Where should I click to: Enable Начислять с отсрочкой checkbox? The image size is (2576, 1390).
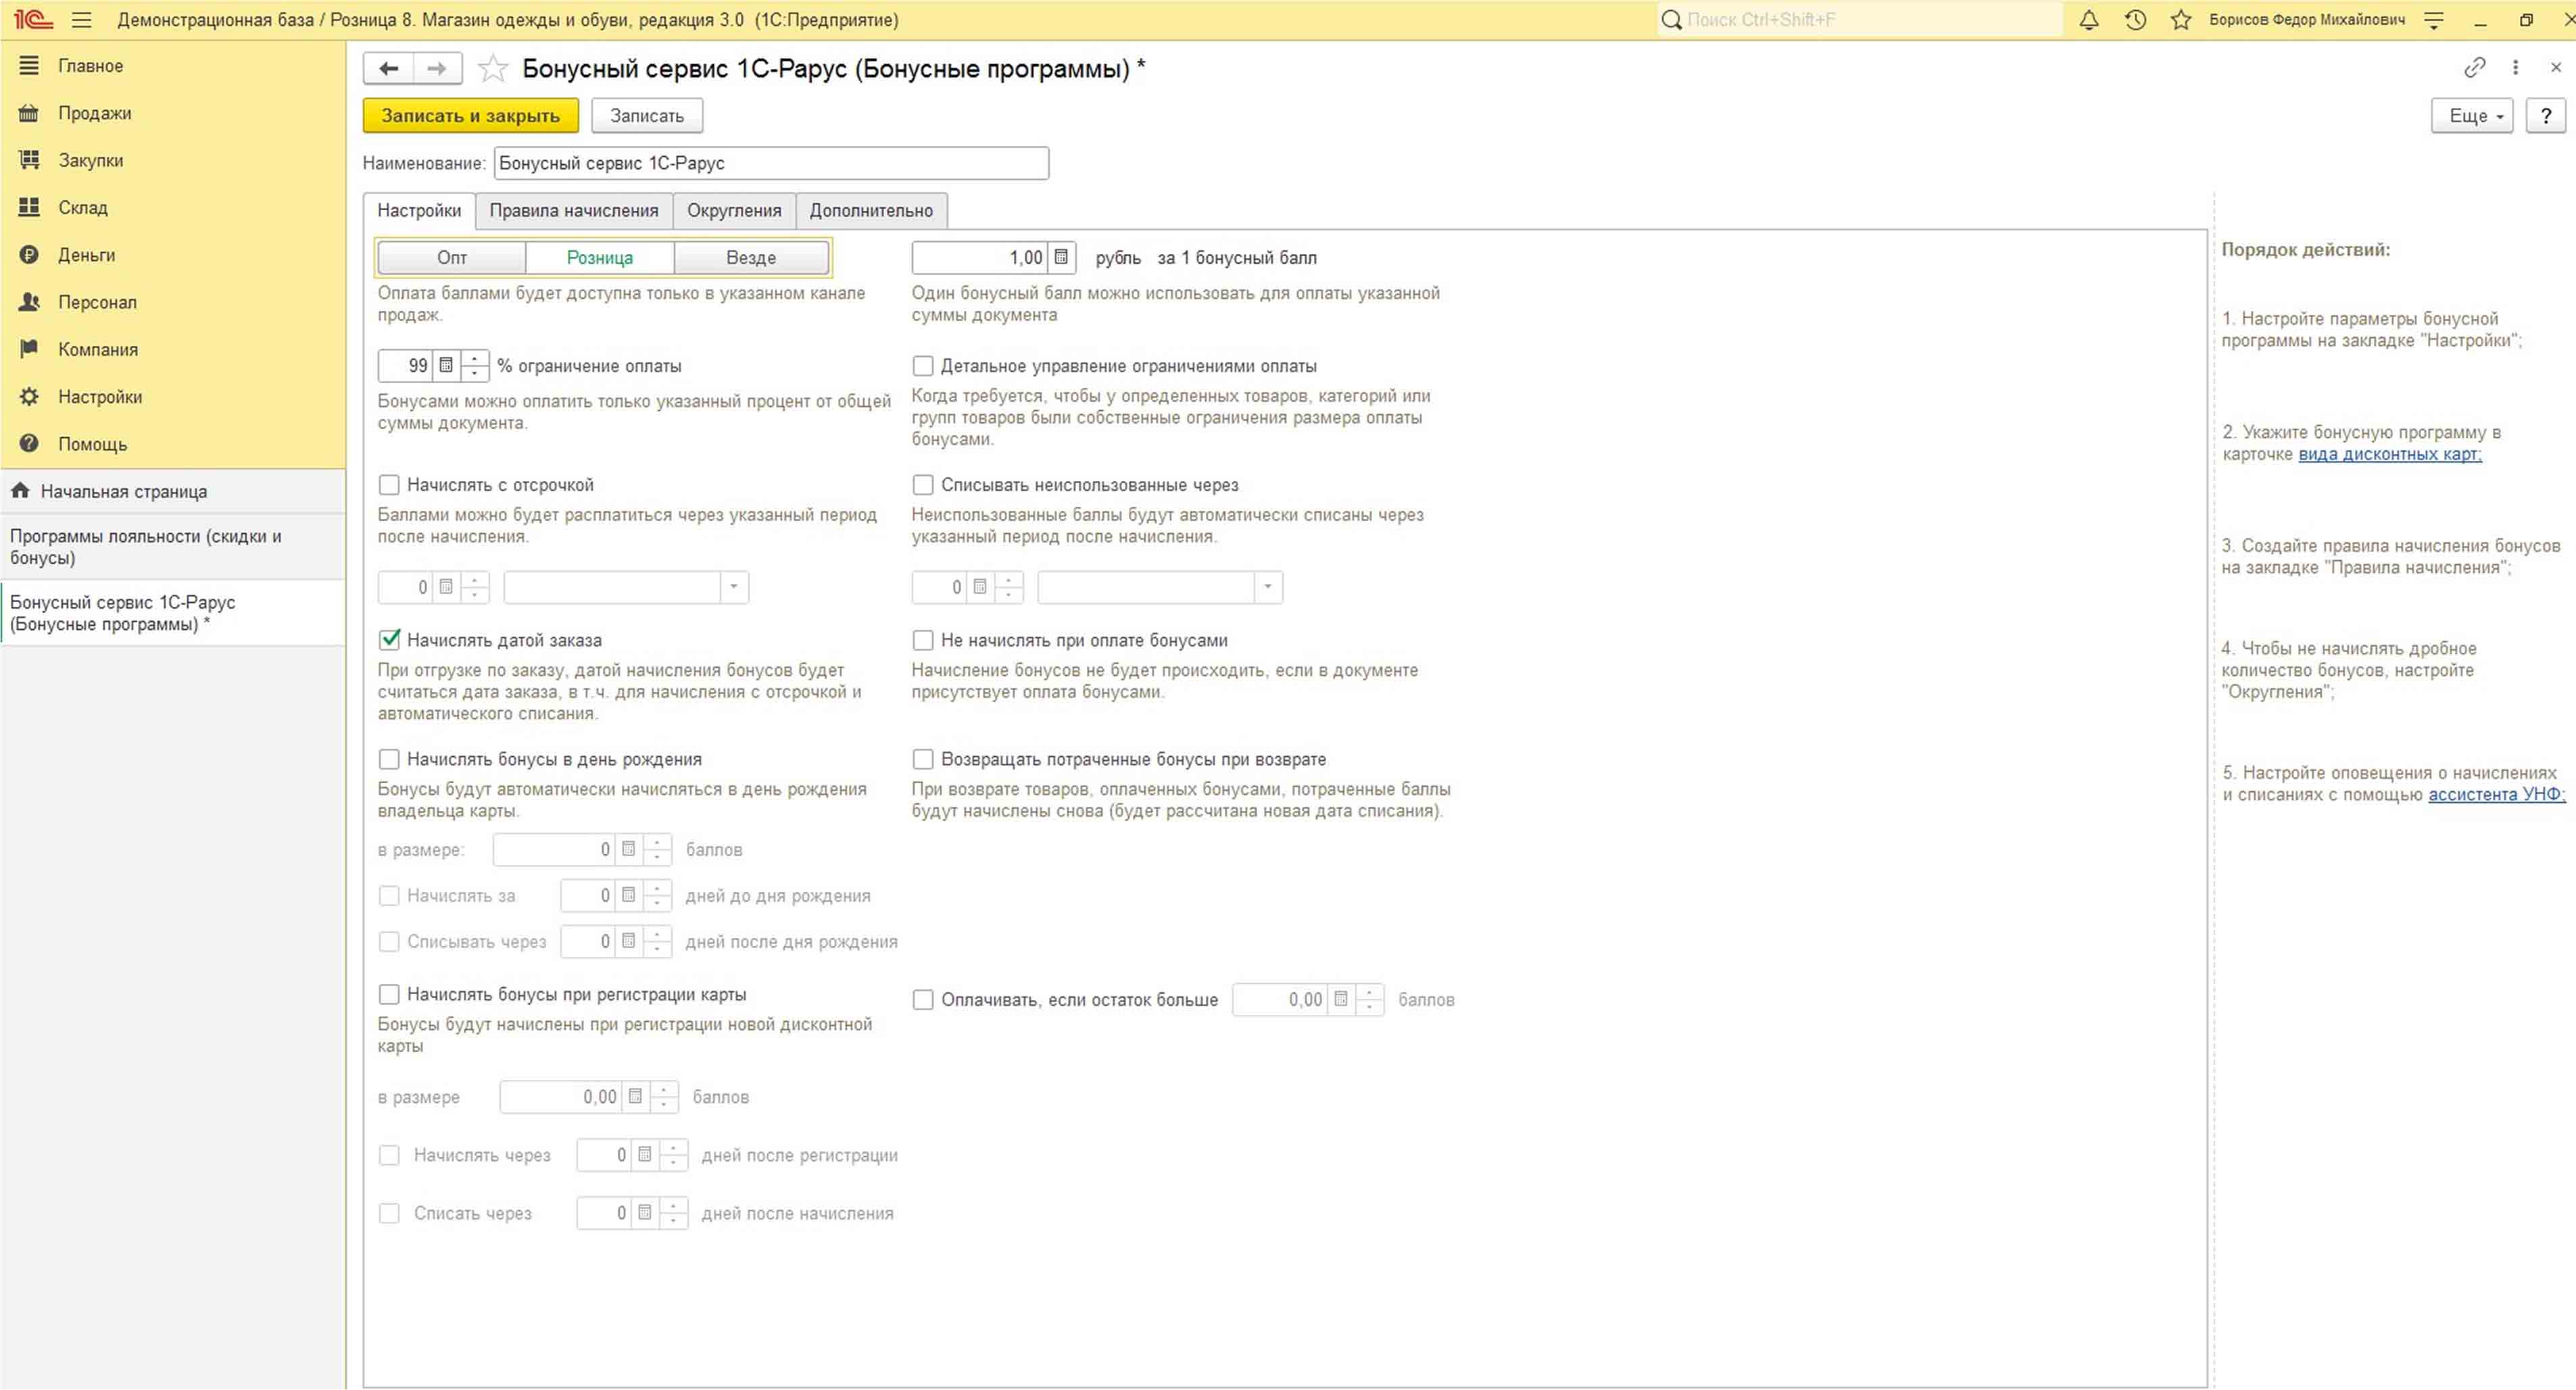tap(389, 485)
